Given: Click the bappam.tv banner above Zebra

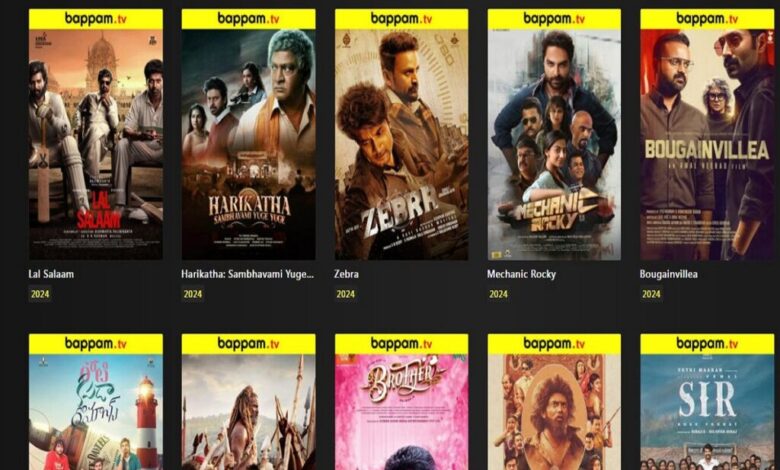Looking at the screenshot, I should click(x=401, y=19).
